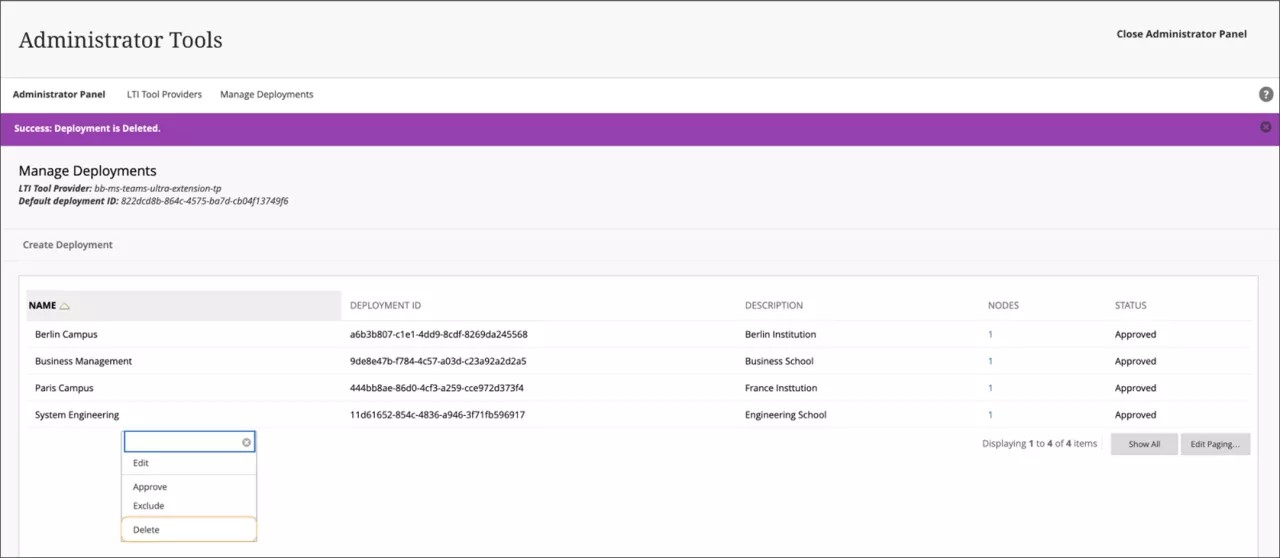The width and height of the screenshot is (1280, 558).
Task: Click the Create Deployment button
Action: point(68,245)
